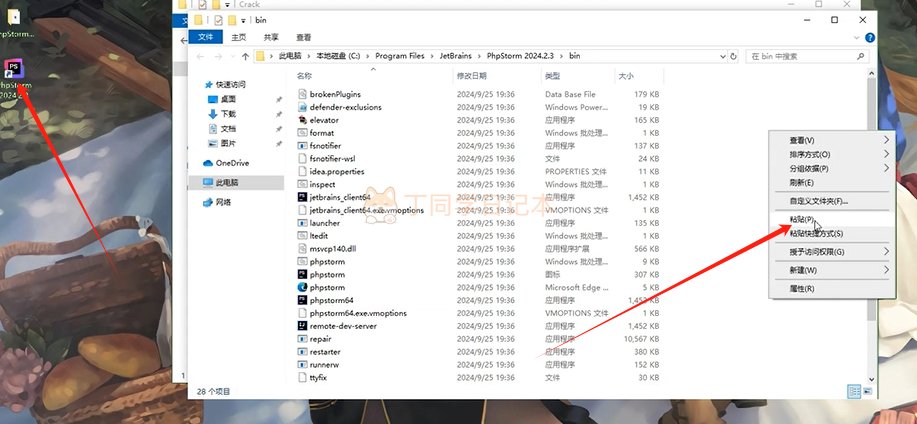
Task: Click the phpstorm Microsoft Edge file icon
Action: (302, 287)
